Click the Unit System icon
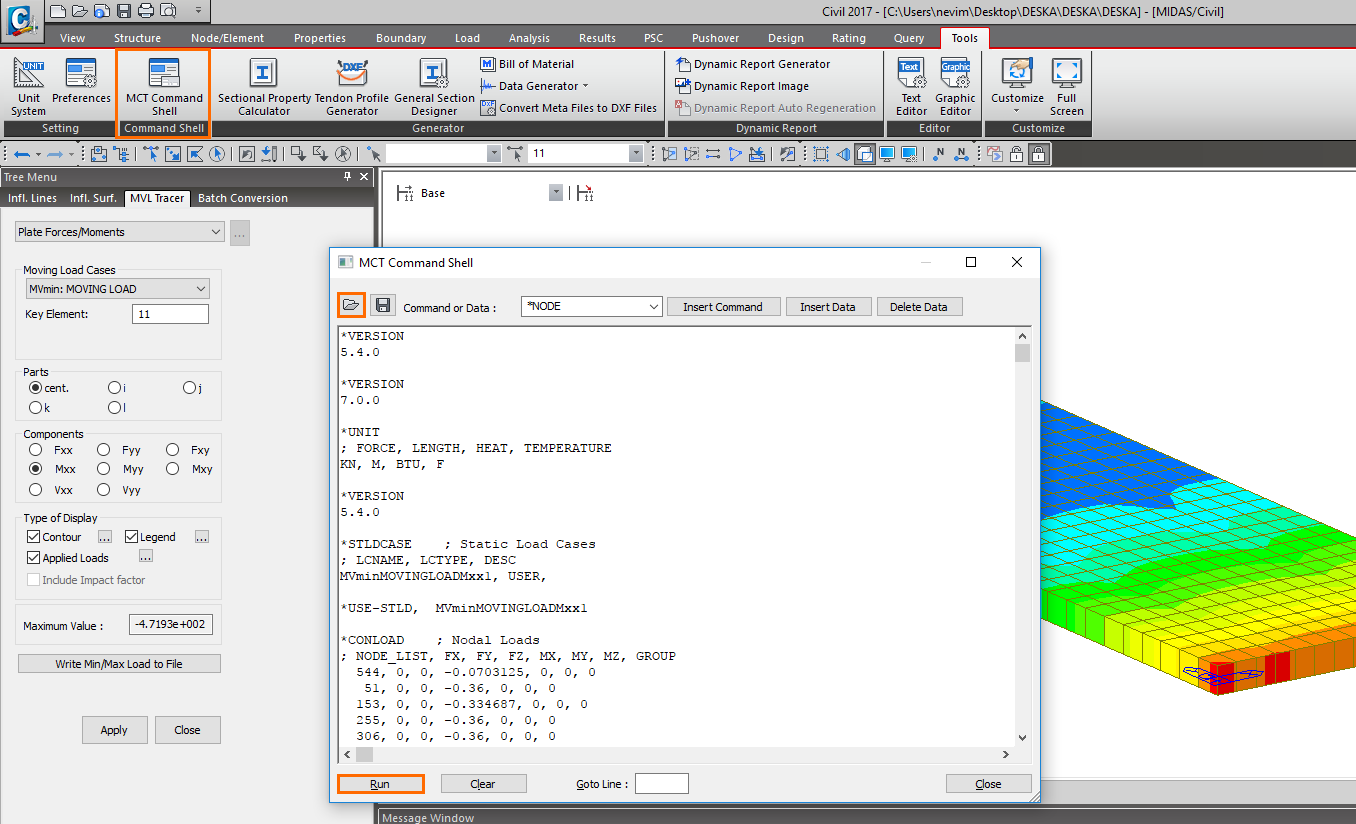This screenshot has width=1356, height=824. point(29,86)
